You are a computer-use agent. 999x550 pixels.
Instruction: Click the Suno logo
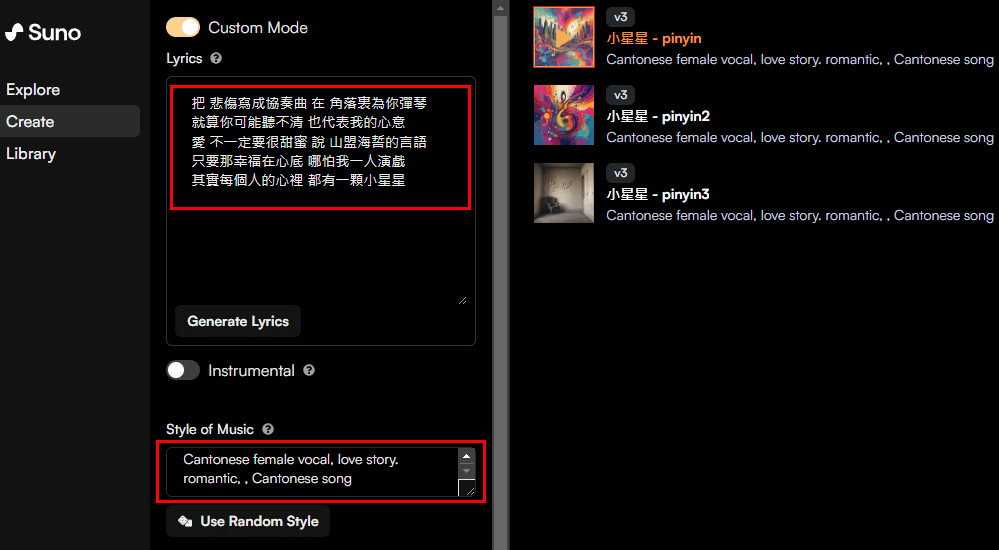point(43,32)
